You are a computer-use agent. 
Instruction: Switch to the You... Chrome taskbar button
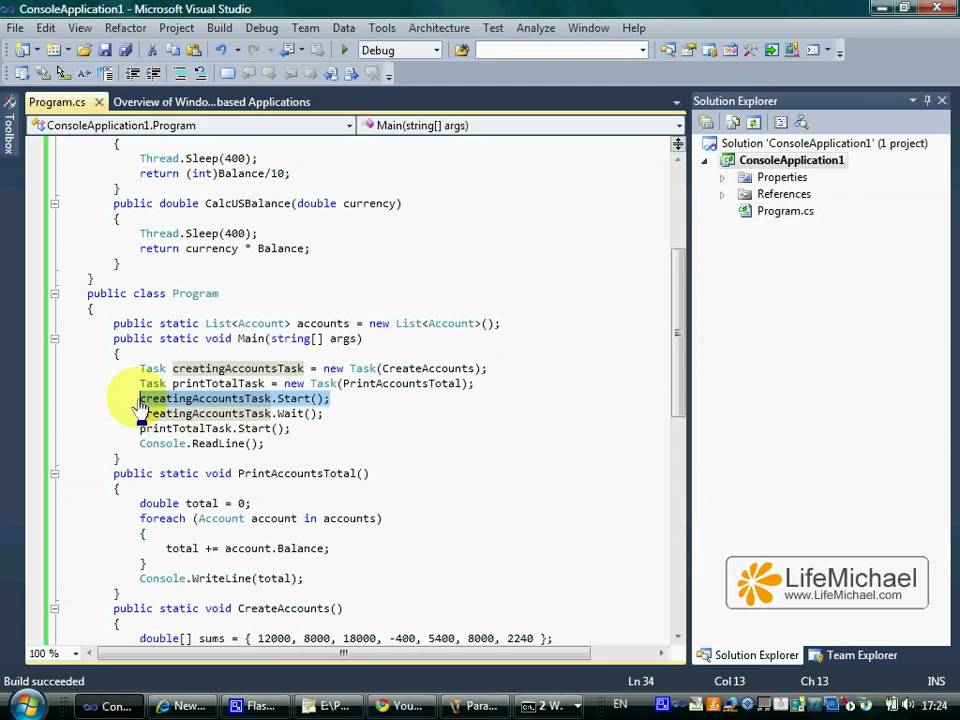(402, 706)
